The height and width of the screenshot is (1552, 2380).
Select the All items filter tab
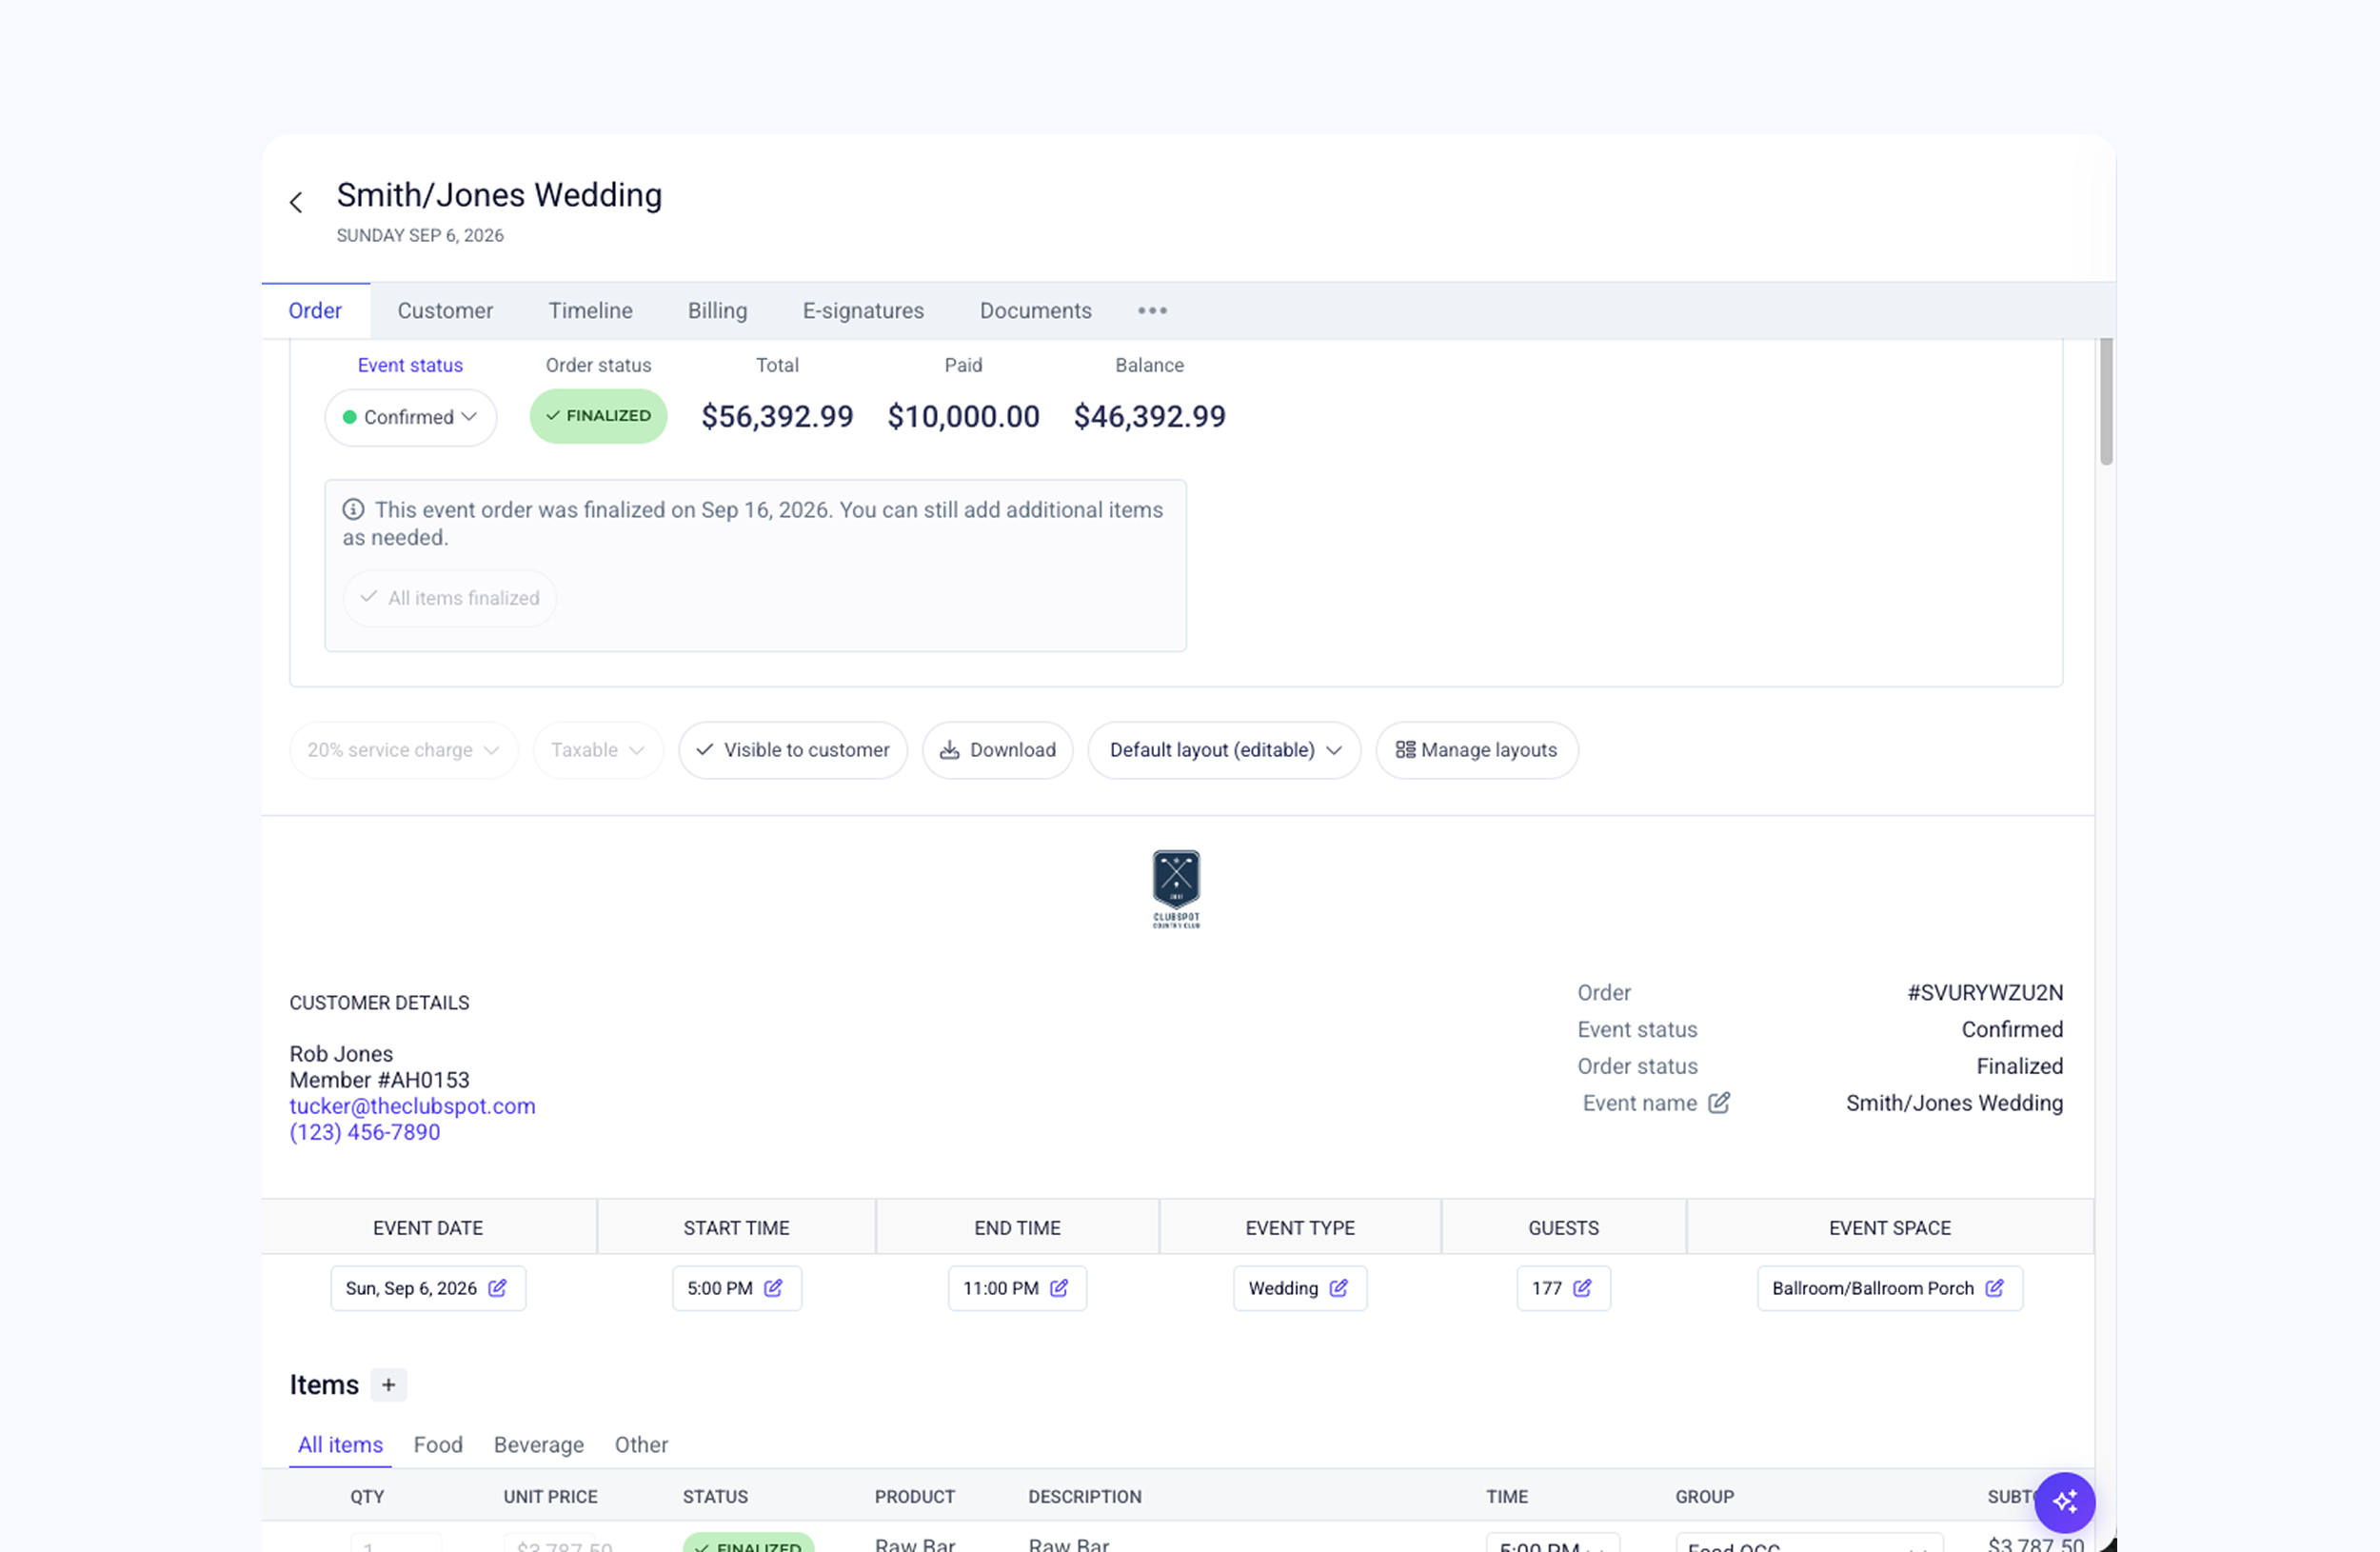tap(340, 1445)
